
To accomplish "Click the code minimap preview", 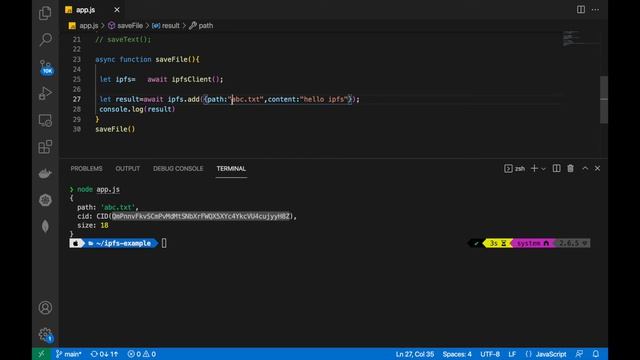I will (580, 38).
